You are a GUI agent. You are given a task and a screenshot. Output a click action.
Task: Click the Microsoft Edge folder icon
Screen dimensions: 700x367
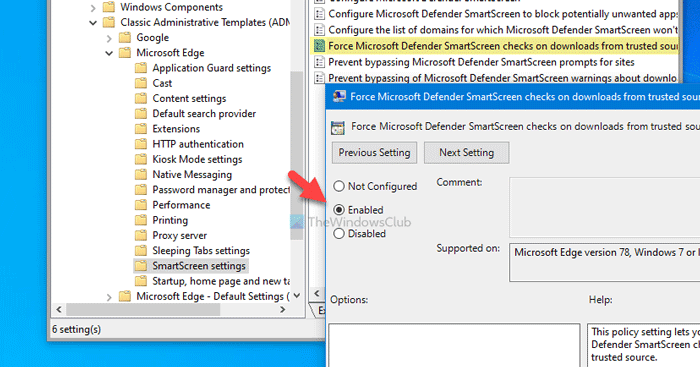click(125, 53)
